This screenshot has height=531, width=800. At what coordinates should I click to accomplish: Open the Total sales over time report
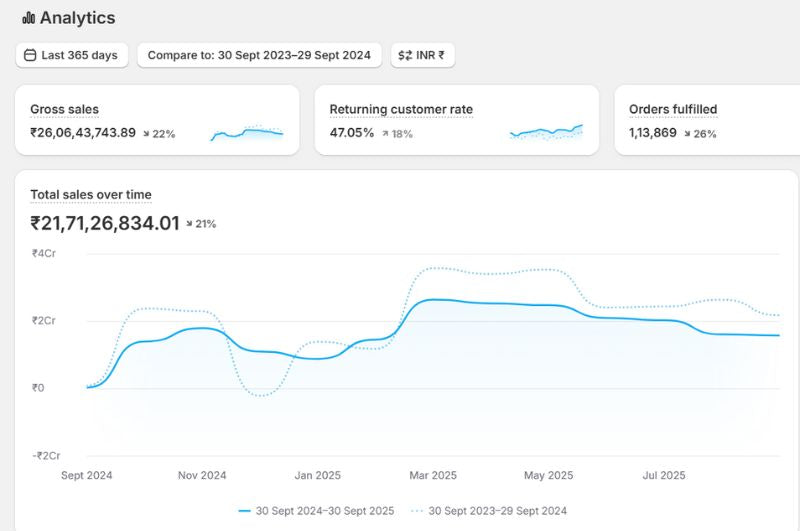pyautogui.click(x=91, y=195)
